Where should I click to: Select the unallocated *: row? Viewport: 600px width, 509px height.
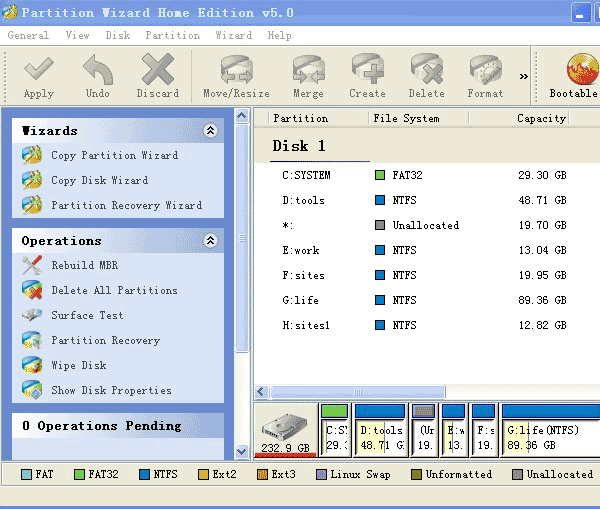[427, 225]
